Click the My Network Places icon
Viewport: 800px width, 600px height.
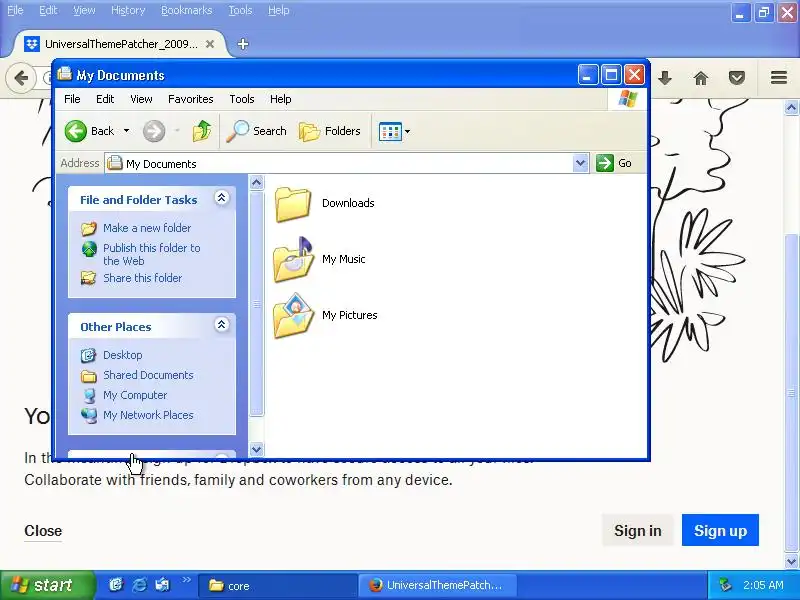pos(89,415)
